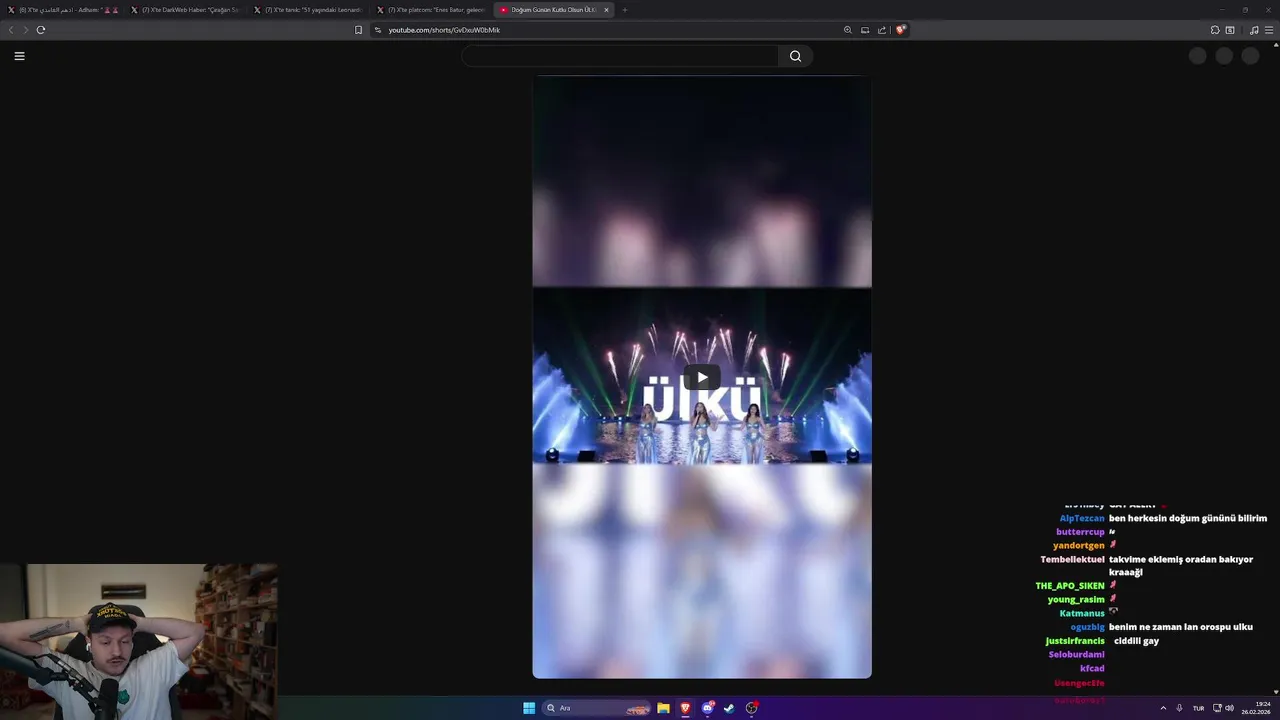Open the Windows Start menu
Viewport: 1280px width, 720px height.
(x=529, y=708)
